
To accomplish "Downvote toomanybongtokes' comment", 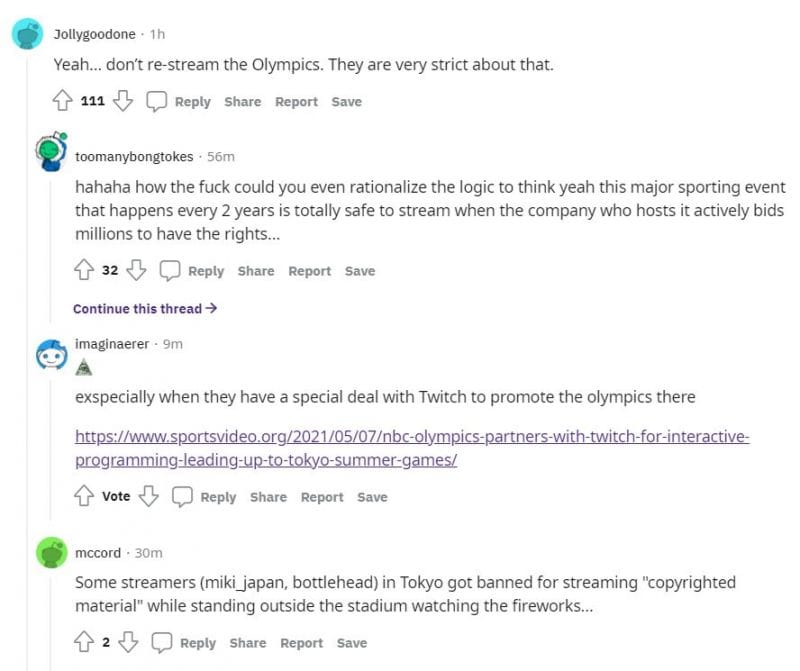I will pyautogui.click(x=138, y=270).
